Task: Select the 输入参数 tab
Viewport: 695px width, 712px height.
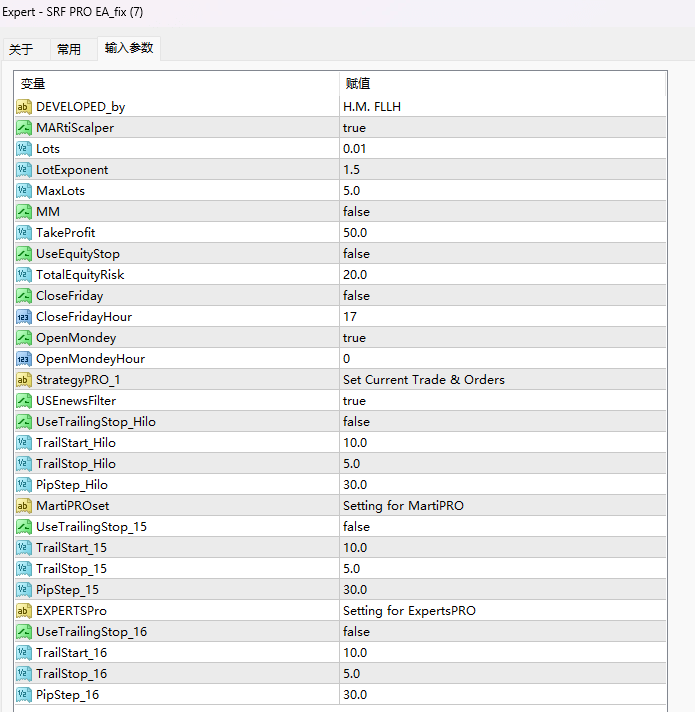Action: 129,48
